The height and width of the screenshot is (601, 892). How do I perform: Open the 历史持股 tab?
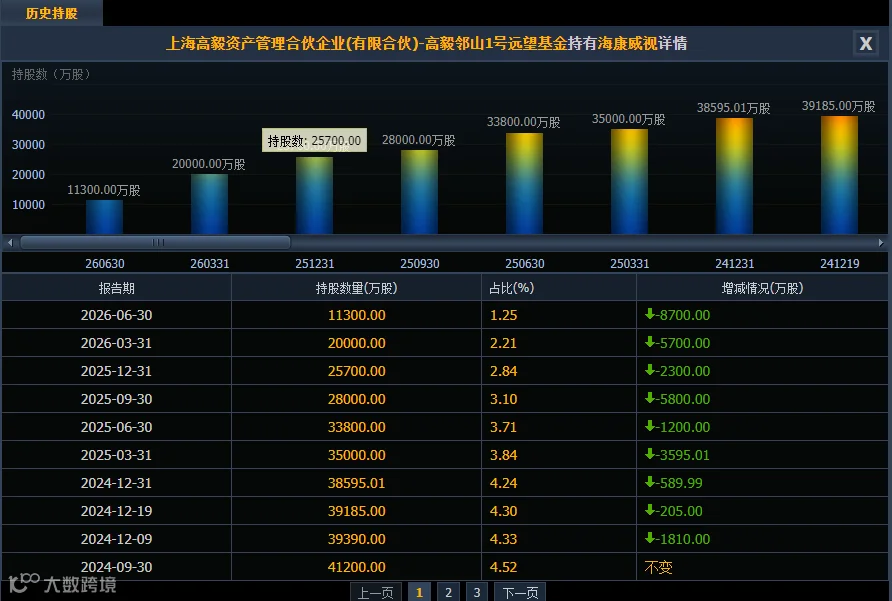(51, 13)
